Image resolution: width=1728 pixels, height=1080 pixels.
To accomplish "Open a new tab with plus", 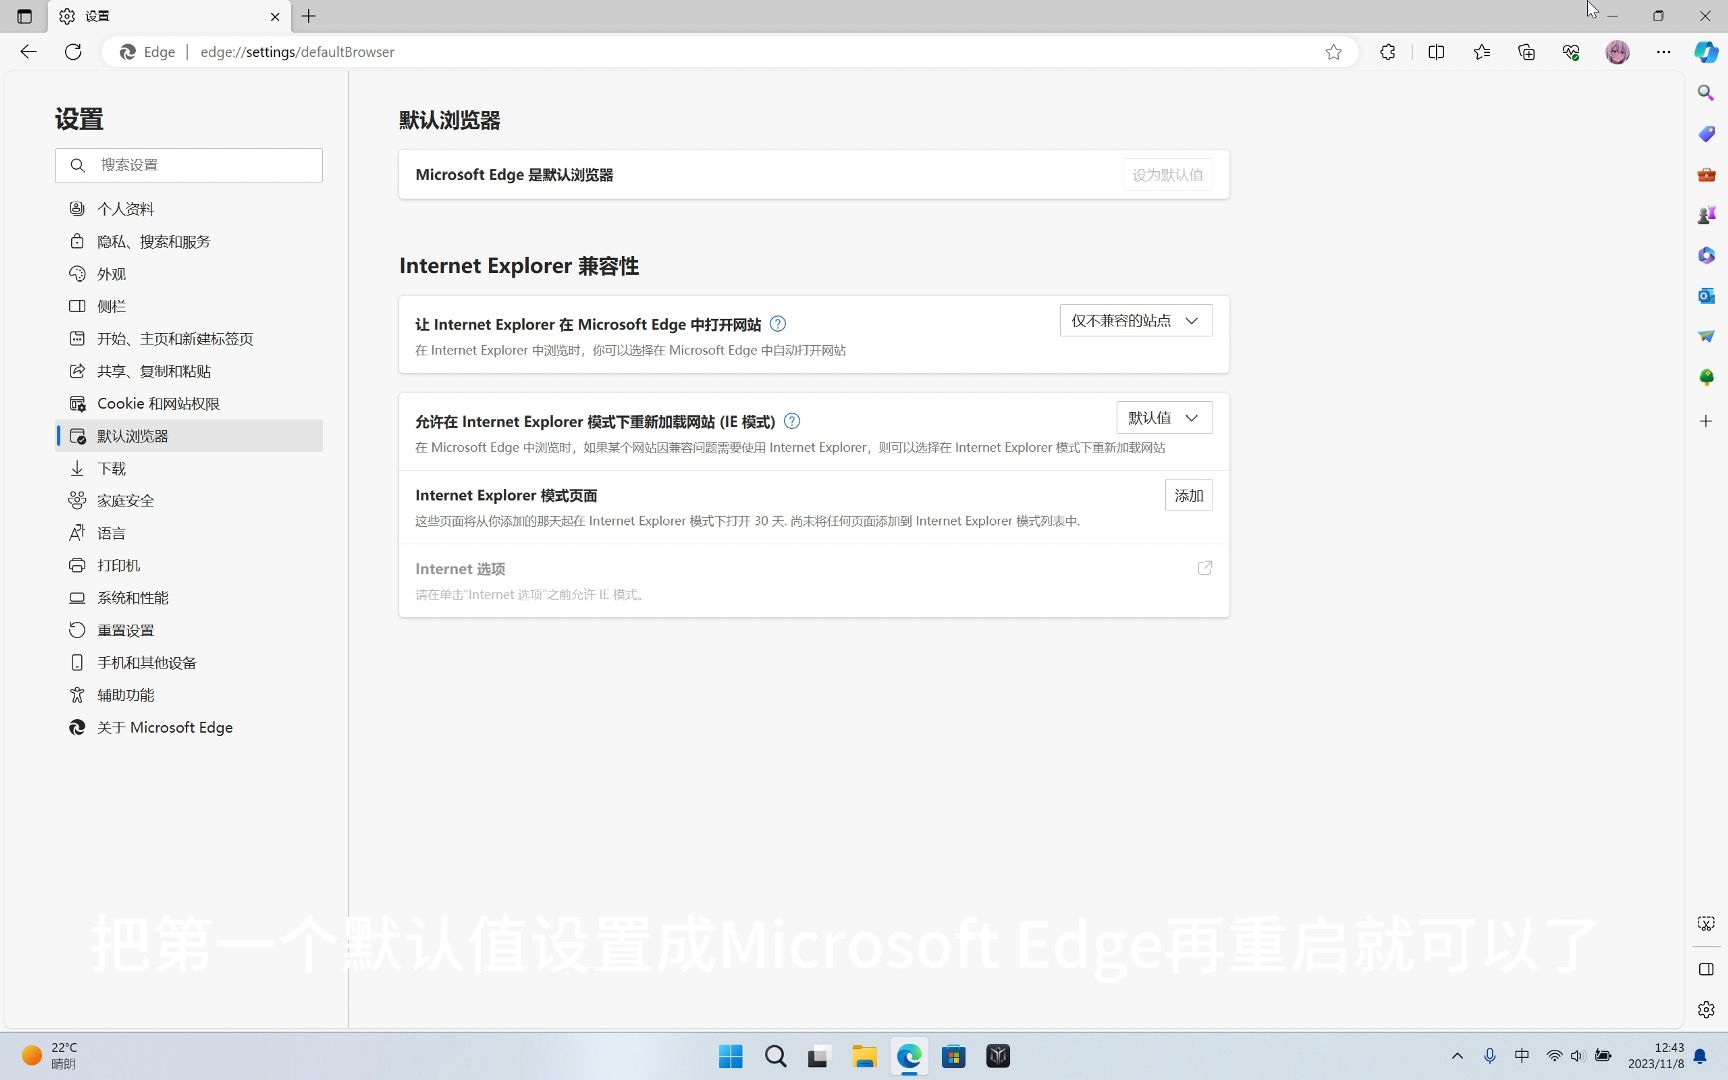I will point(309,16).
